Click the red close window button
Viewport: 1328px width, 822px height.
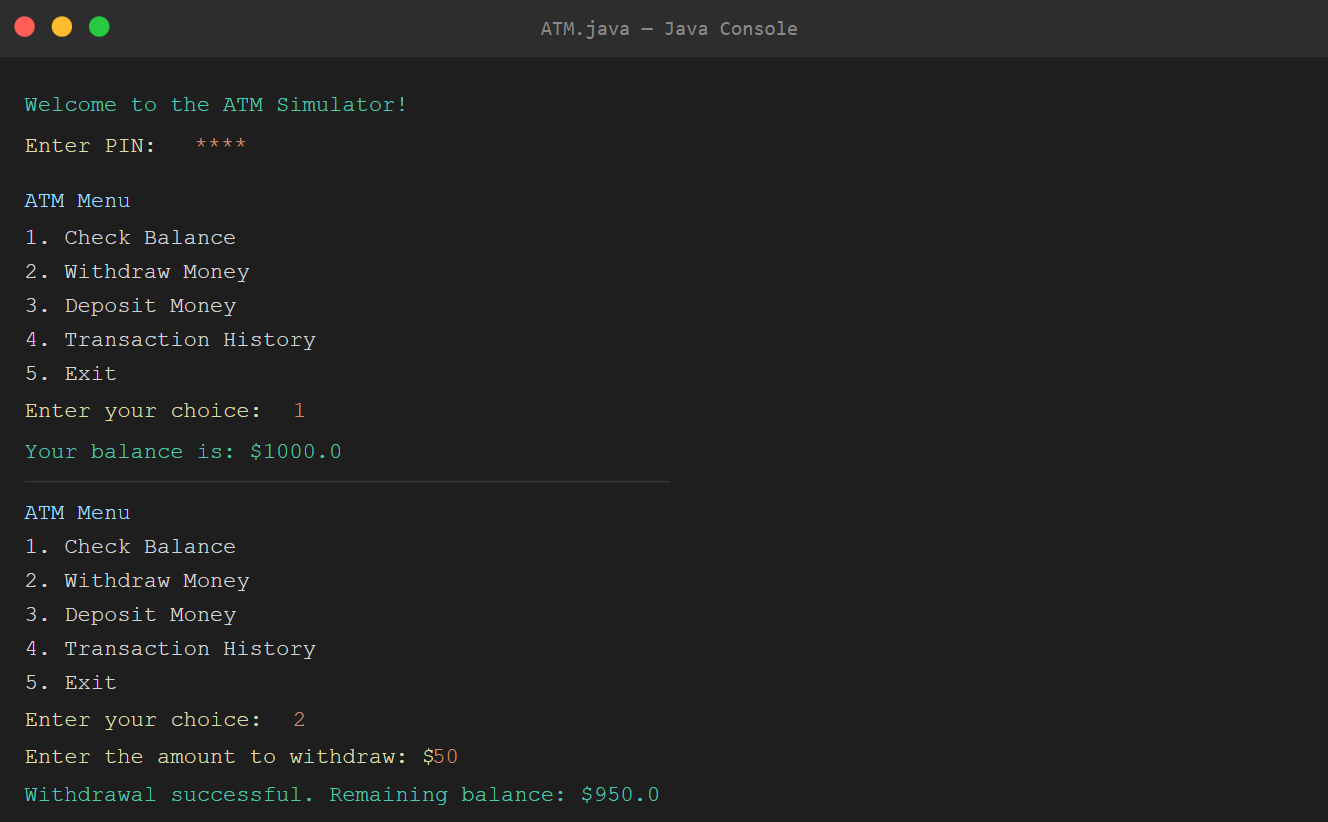[25, 27]
